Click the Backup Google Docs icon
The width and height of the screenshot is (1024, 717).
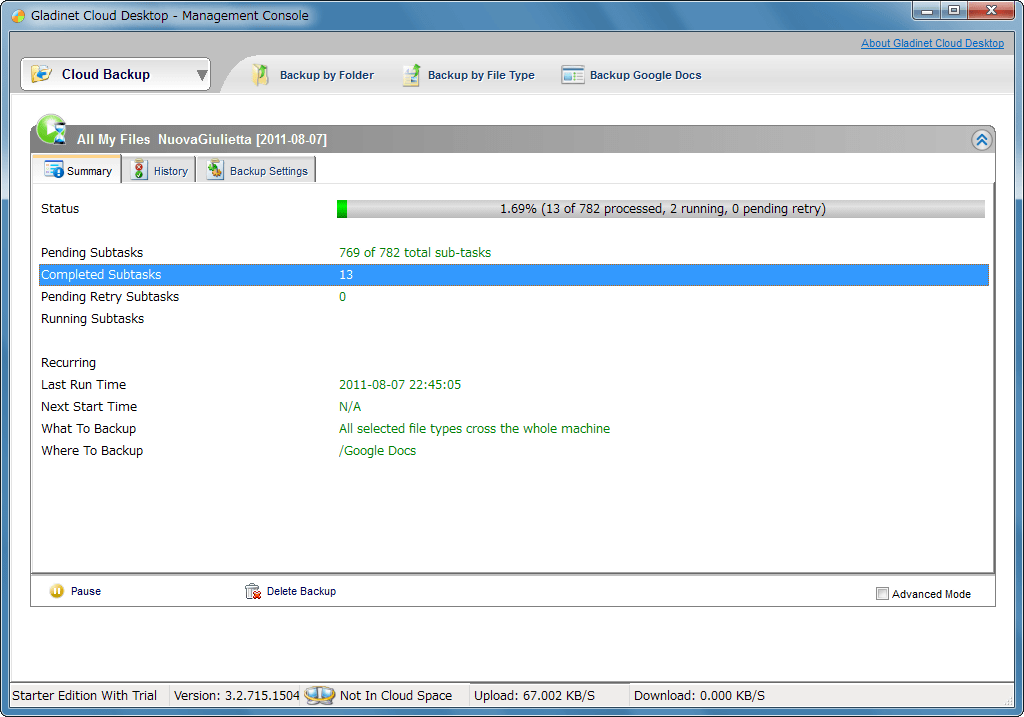[x=572, y=75]
